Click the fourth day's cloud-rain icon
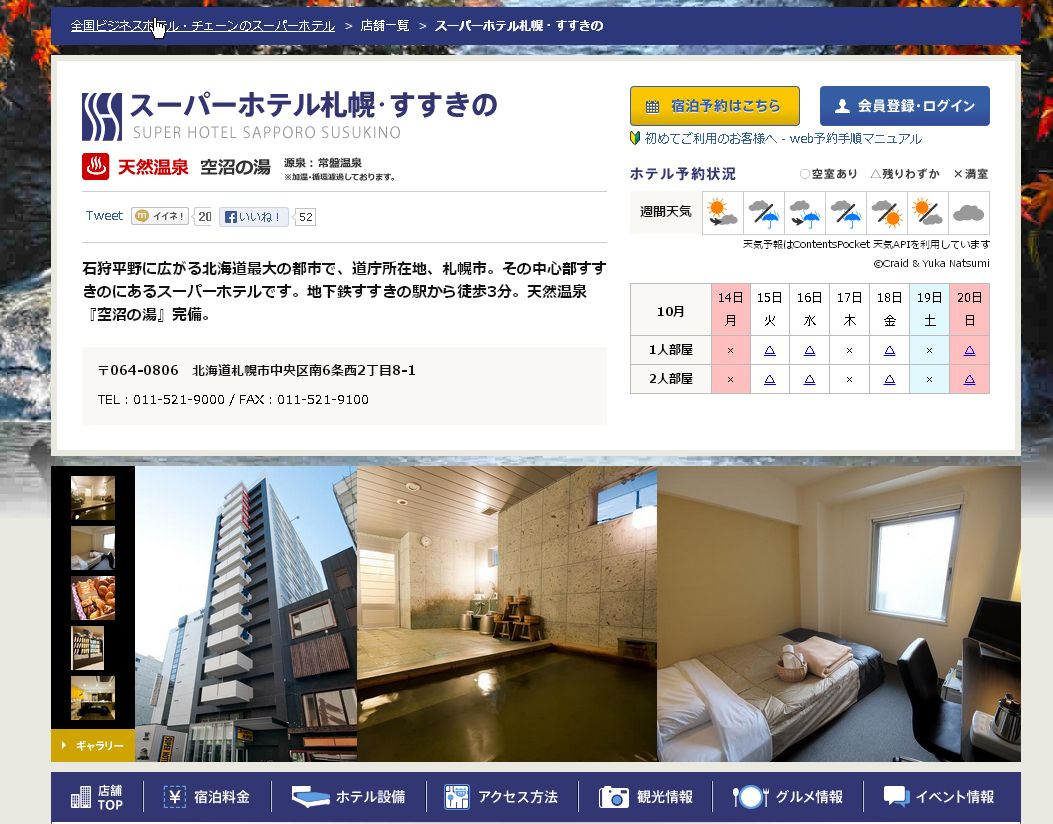This screenshot has width=1053, height=824. click(x=845, y=213)
